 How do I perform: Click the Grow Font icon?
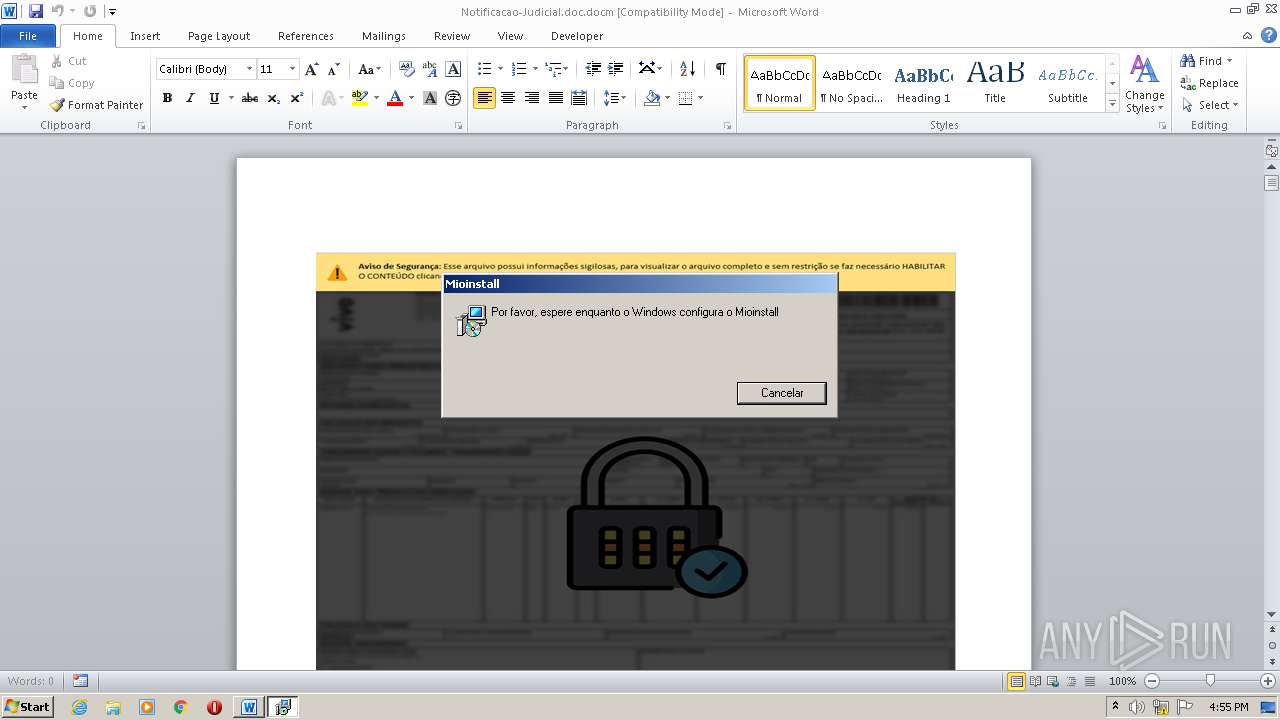(312, 69)
